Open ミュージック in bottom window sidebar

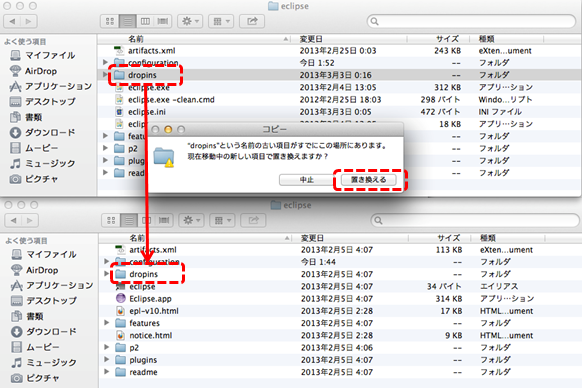(44, 362)
